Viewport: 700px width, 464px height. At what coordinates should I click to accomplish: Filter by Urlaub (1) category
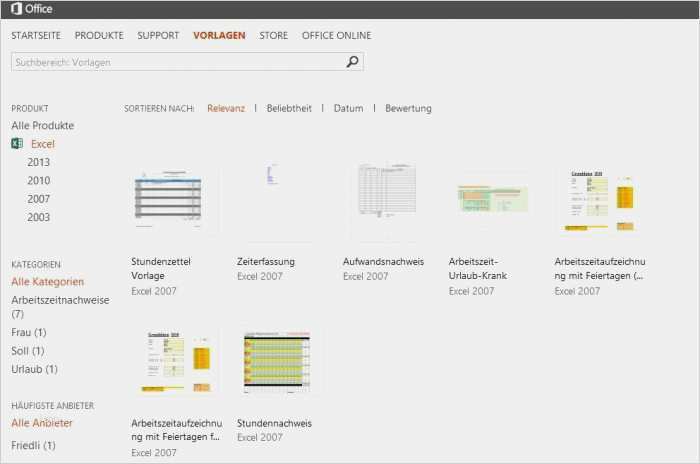pos(34,369)
